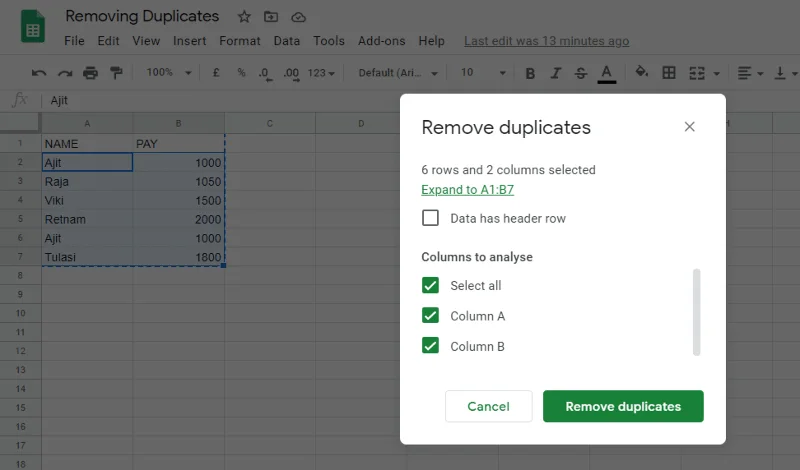The image size is (800, 470).
Task: Open the text colour picker
Action: click(x=607, y=73)
